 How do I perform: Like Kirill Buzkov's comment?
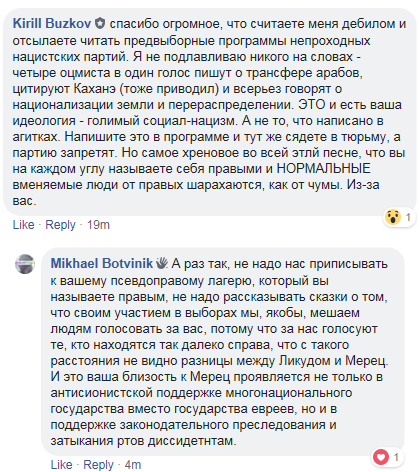coord(23,225)
